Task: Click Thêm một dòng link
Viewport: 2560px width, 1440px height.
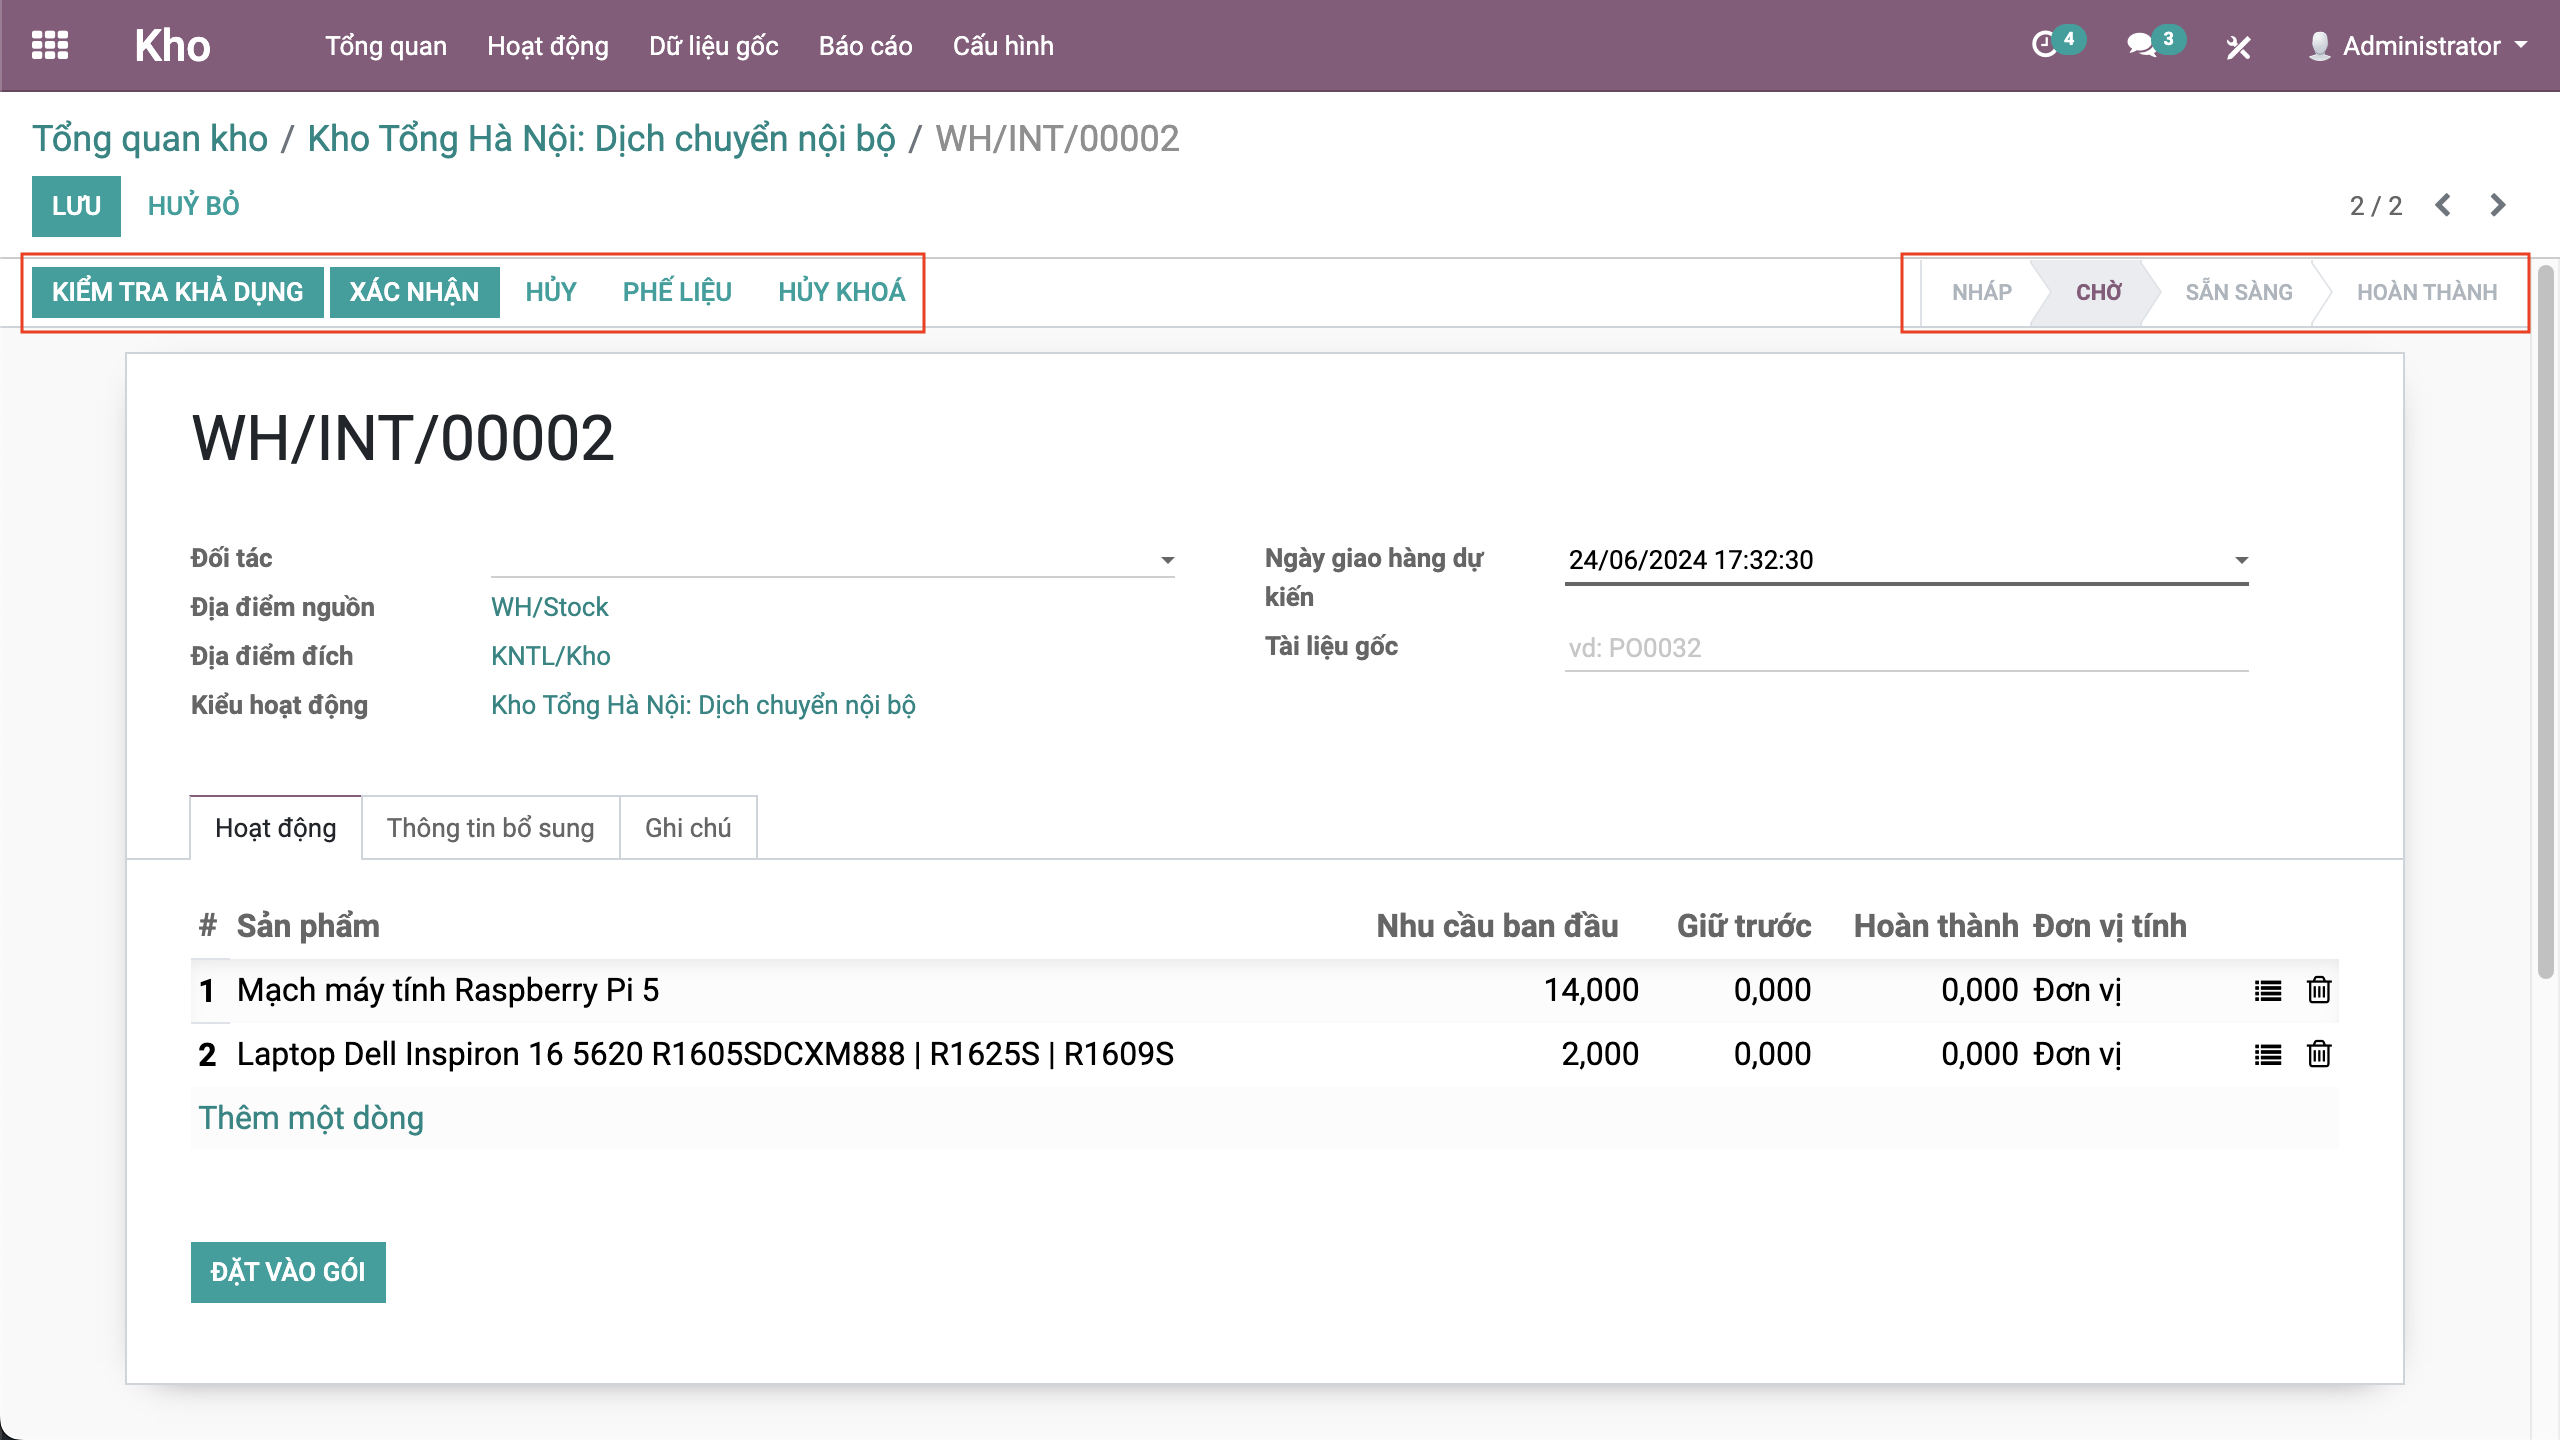Action: pyautogui.click(x=311, y=1118)
